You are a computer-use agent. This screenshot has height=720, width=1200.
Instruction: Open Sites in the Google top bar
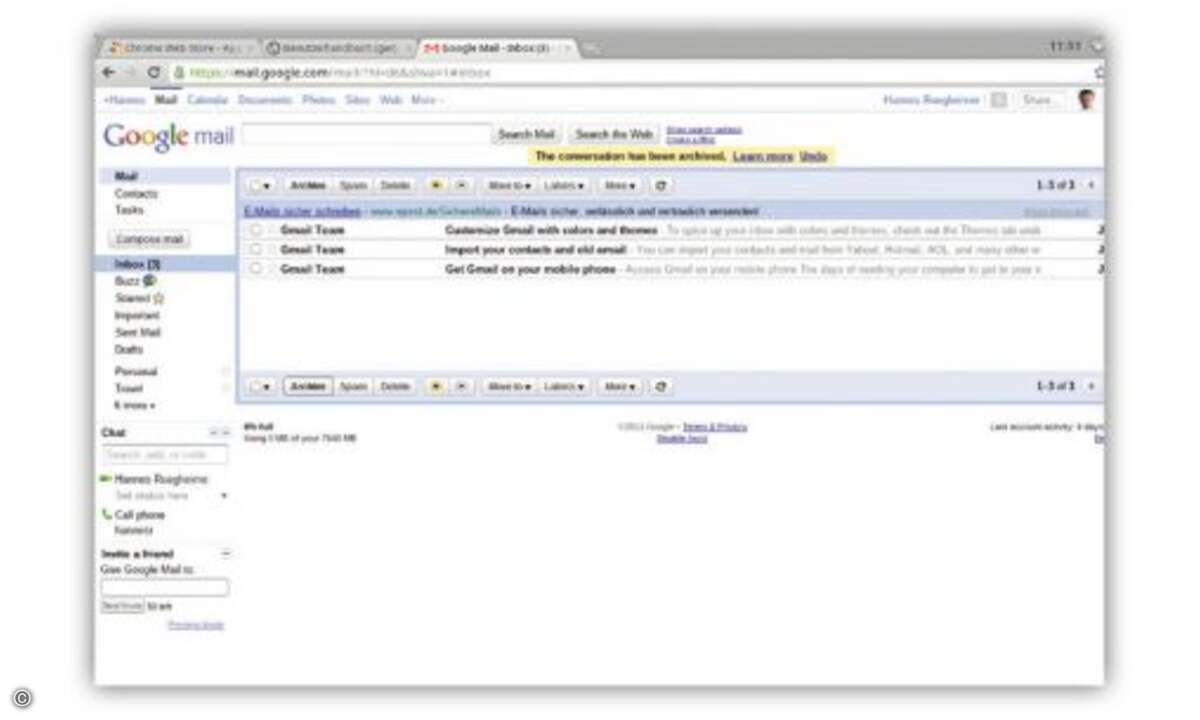(358, 100)
